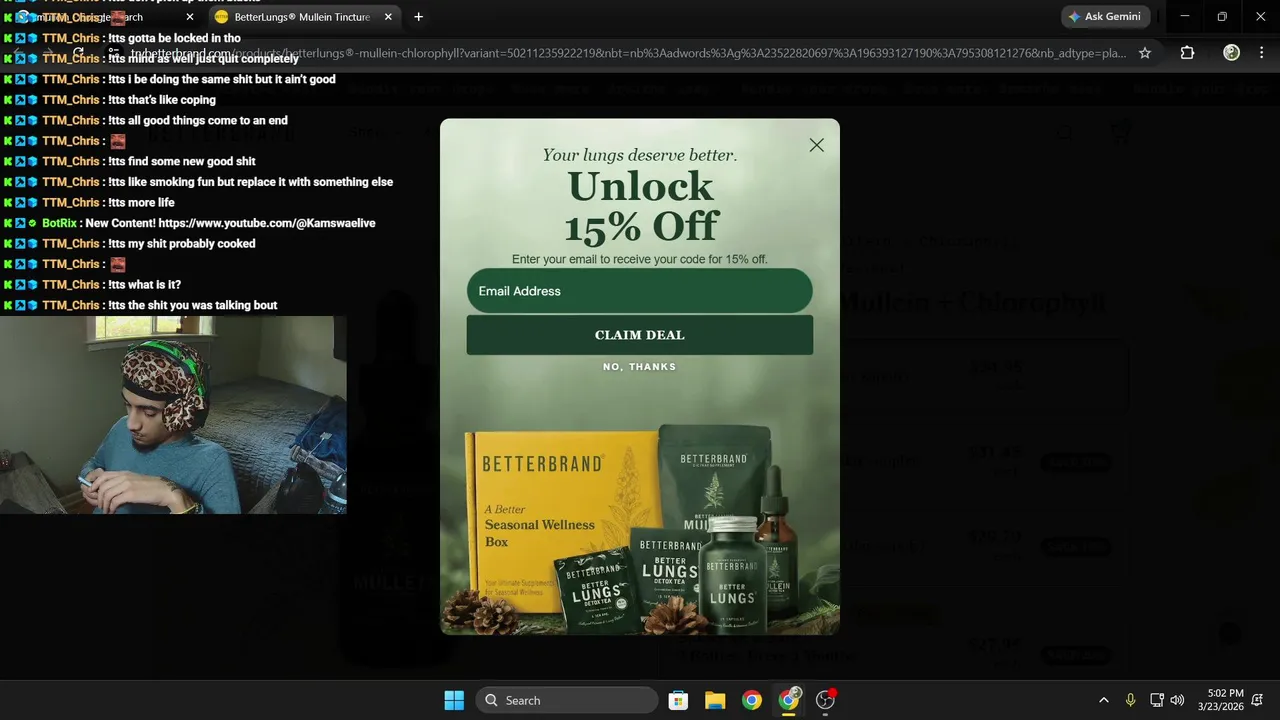
Task: Click the betterbrand.com URL in address bar
Action: click(628, 53)
